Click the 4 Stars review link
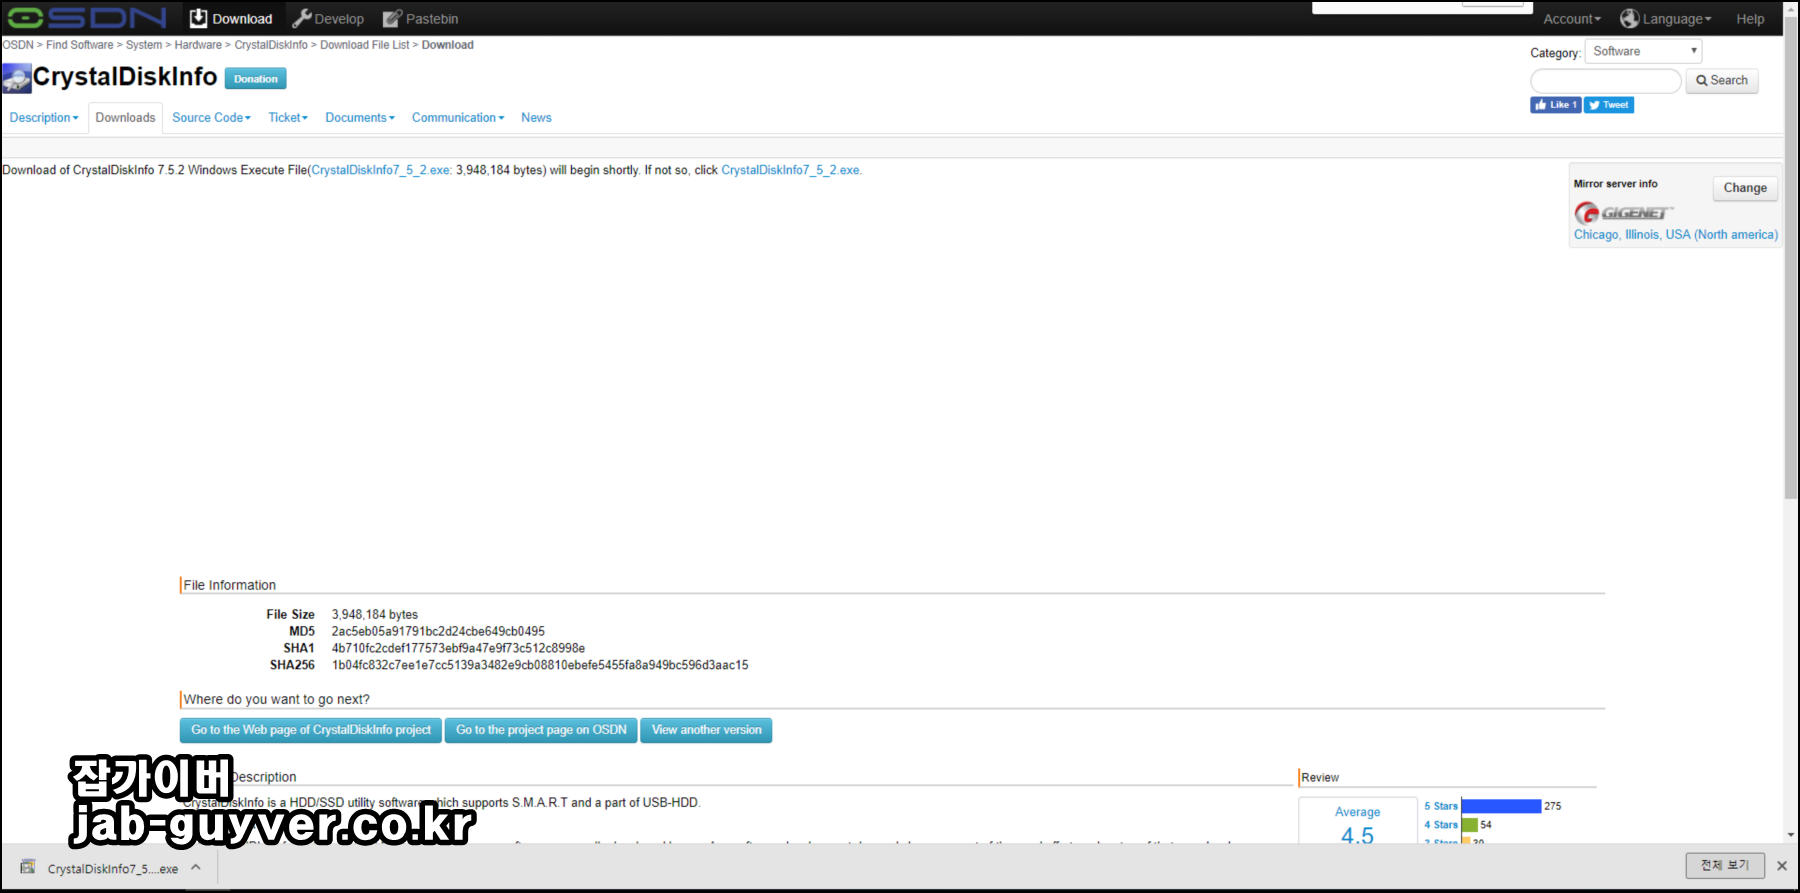 coord(1441,825)
